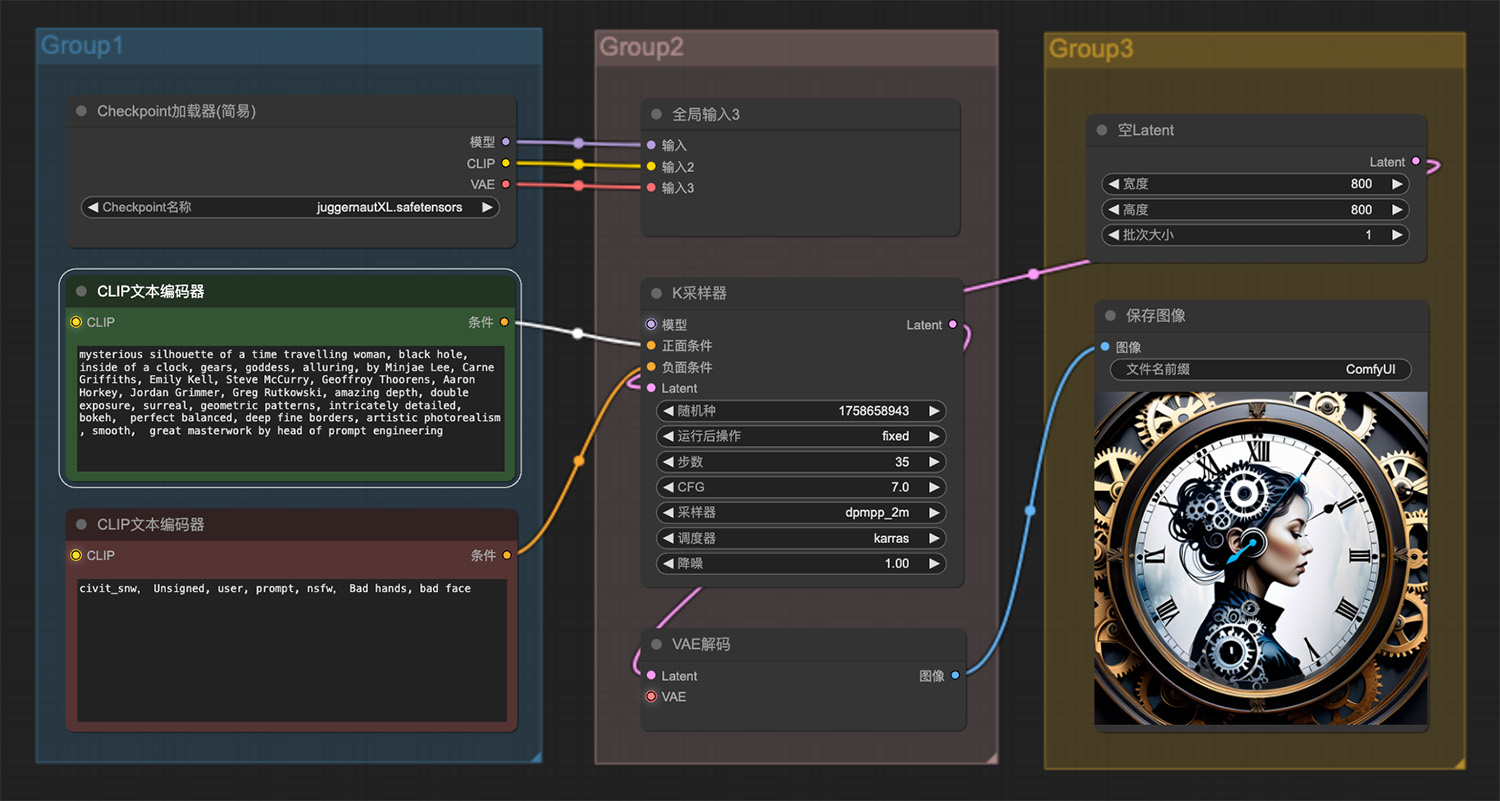
Task: Select the Group2 title
Action: (641, 47)
